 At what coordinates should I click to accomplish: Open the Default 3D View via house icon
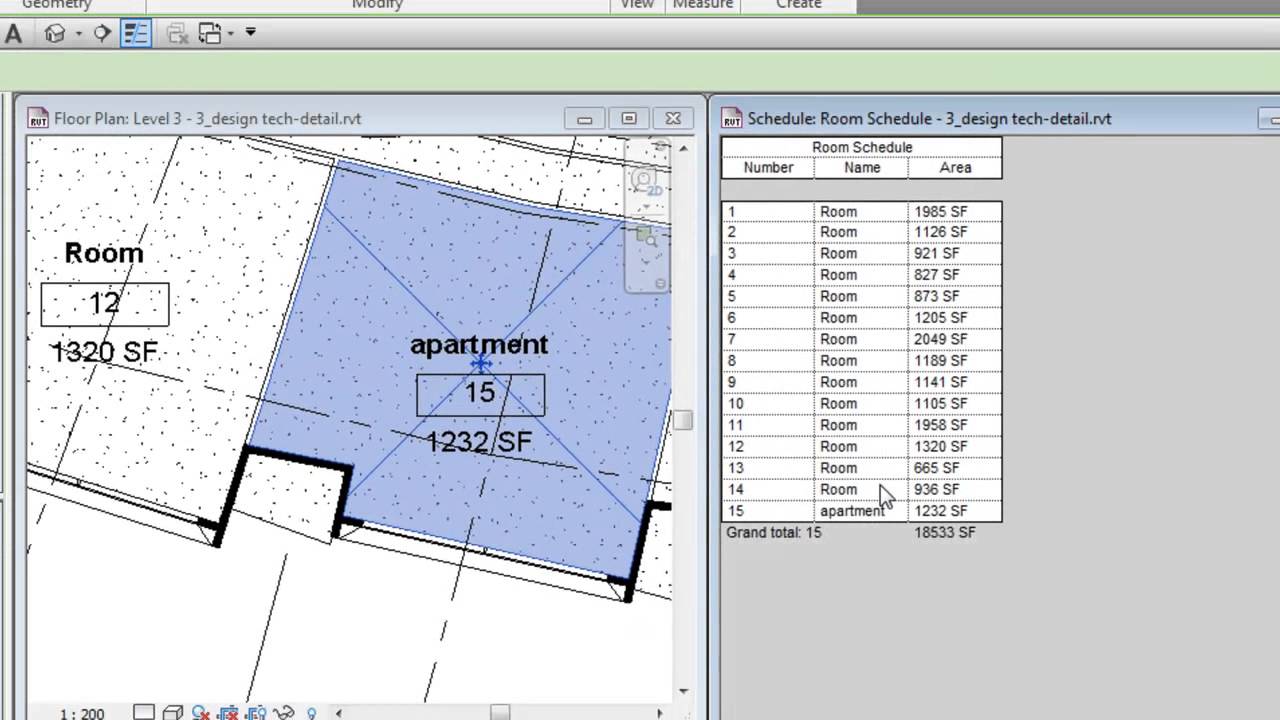point(54,33)
